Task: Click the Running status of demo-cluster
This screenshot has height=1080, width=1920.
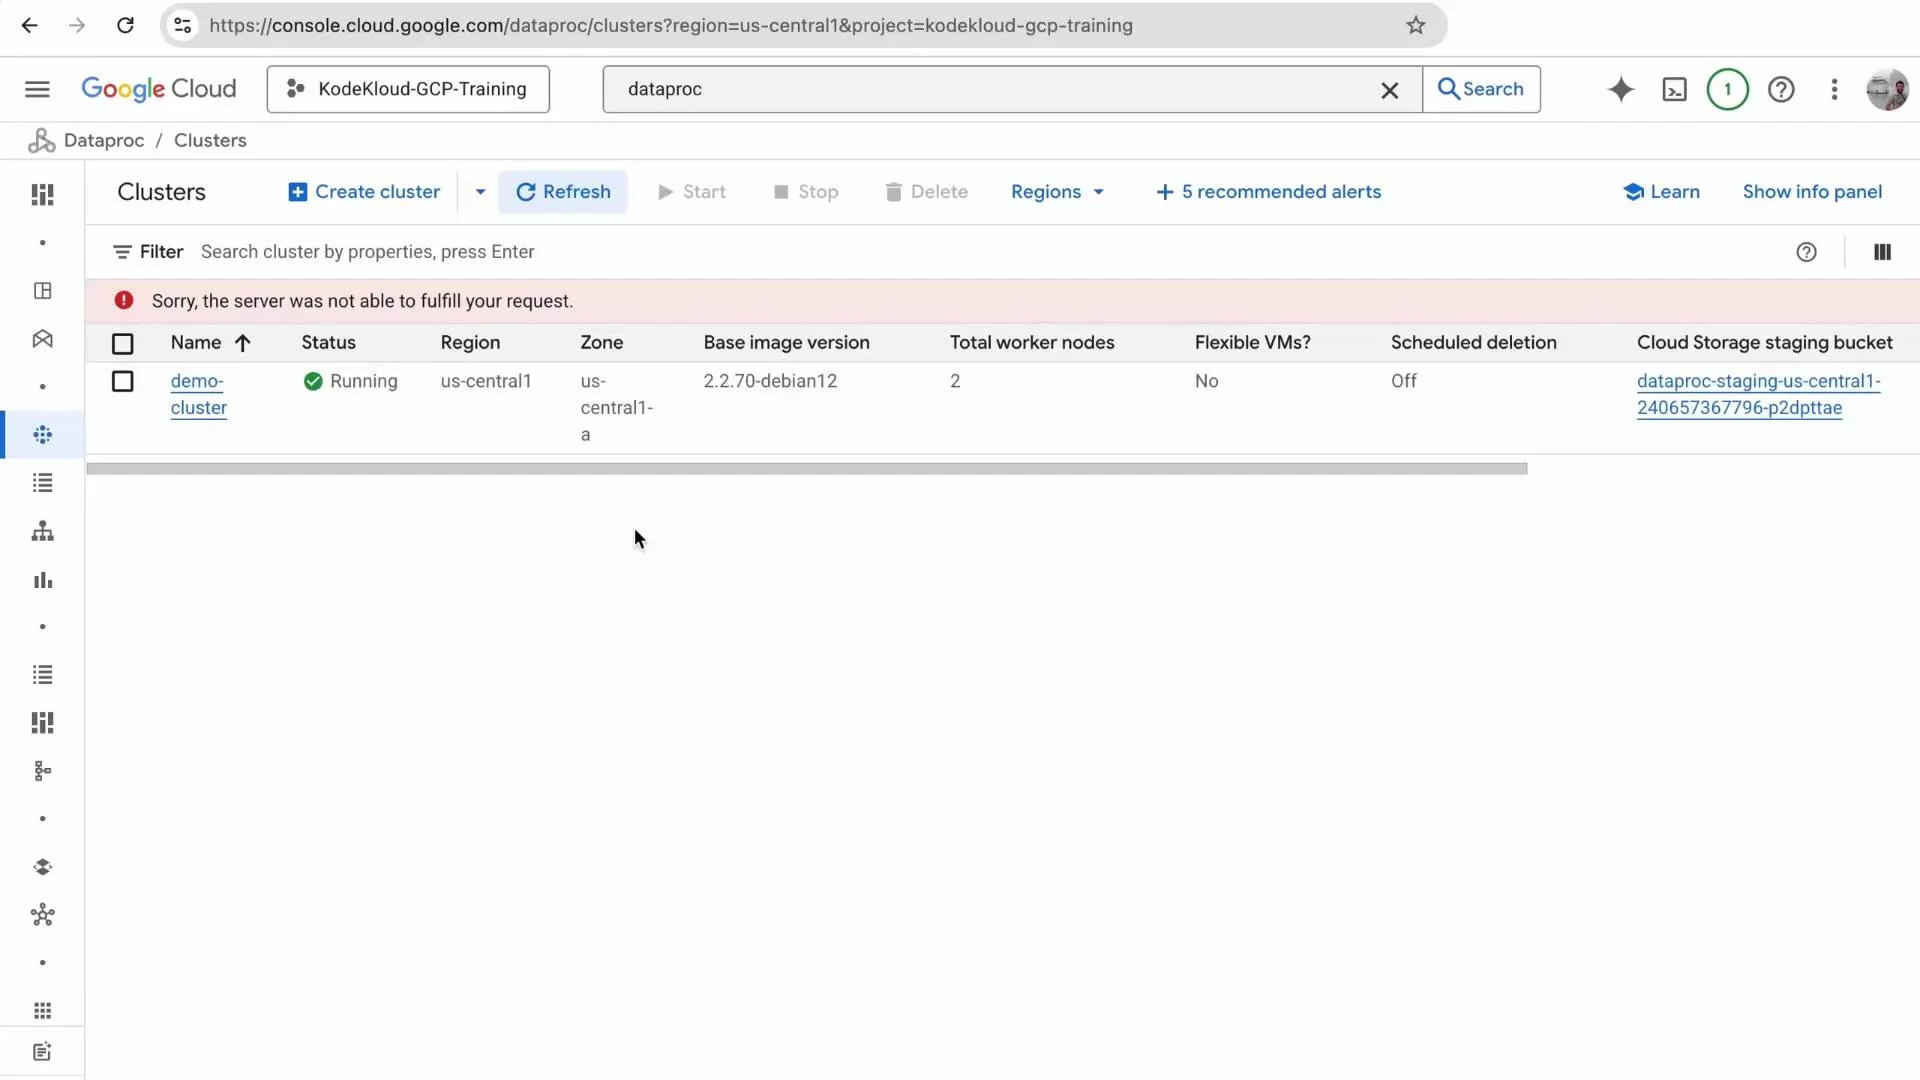Action: click(351, 382)
